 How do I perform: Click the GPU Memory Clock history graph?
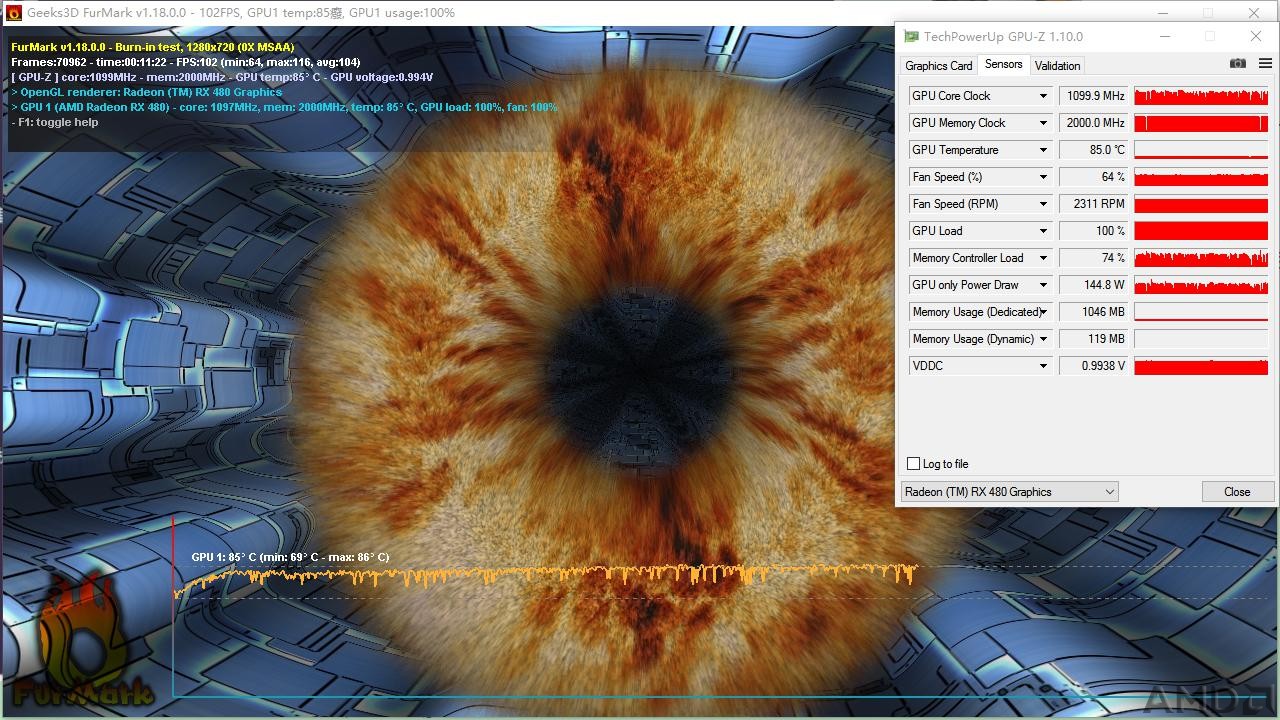[1201, 123]
